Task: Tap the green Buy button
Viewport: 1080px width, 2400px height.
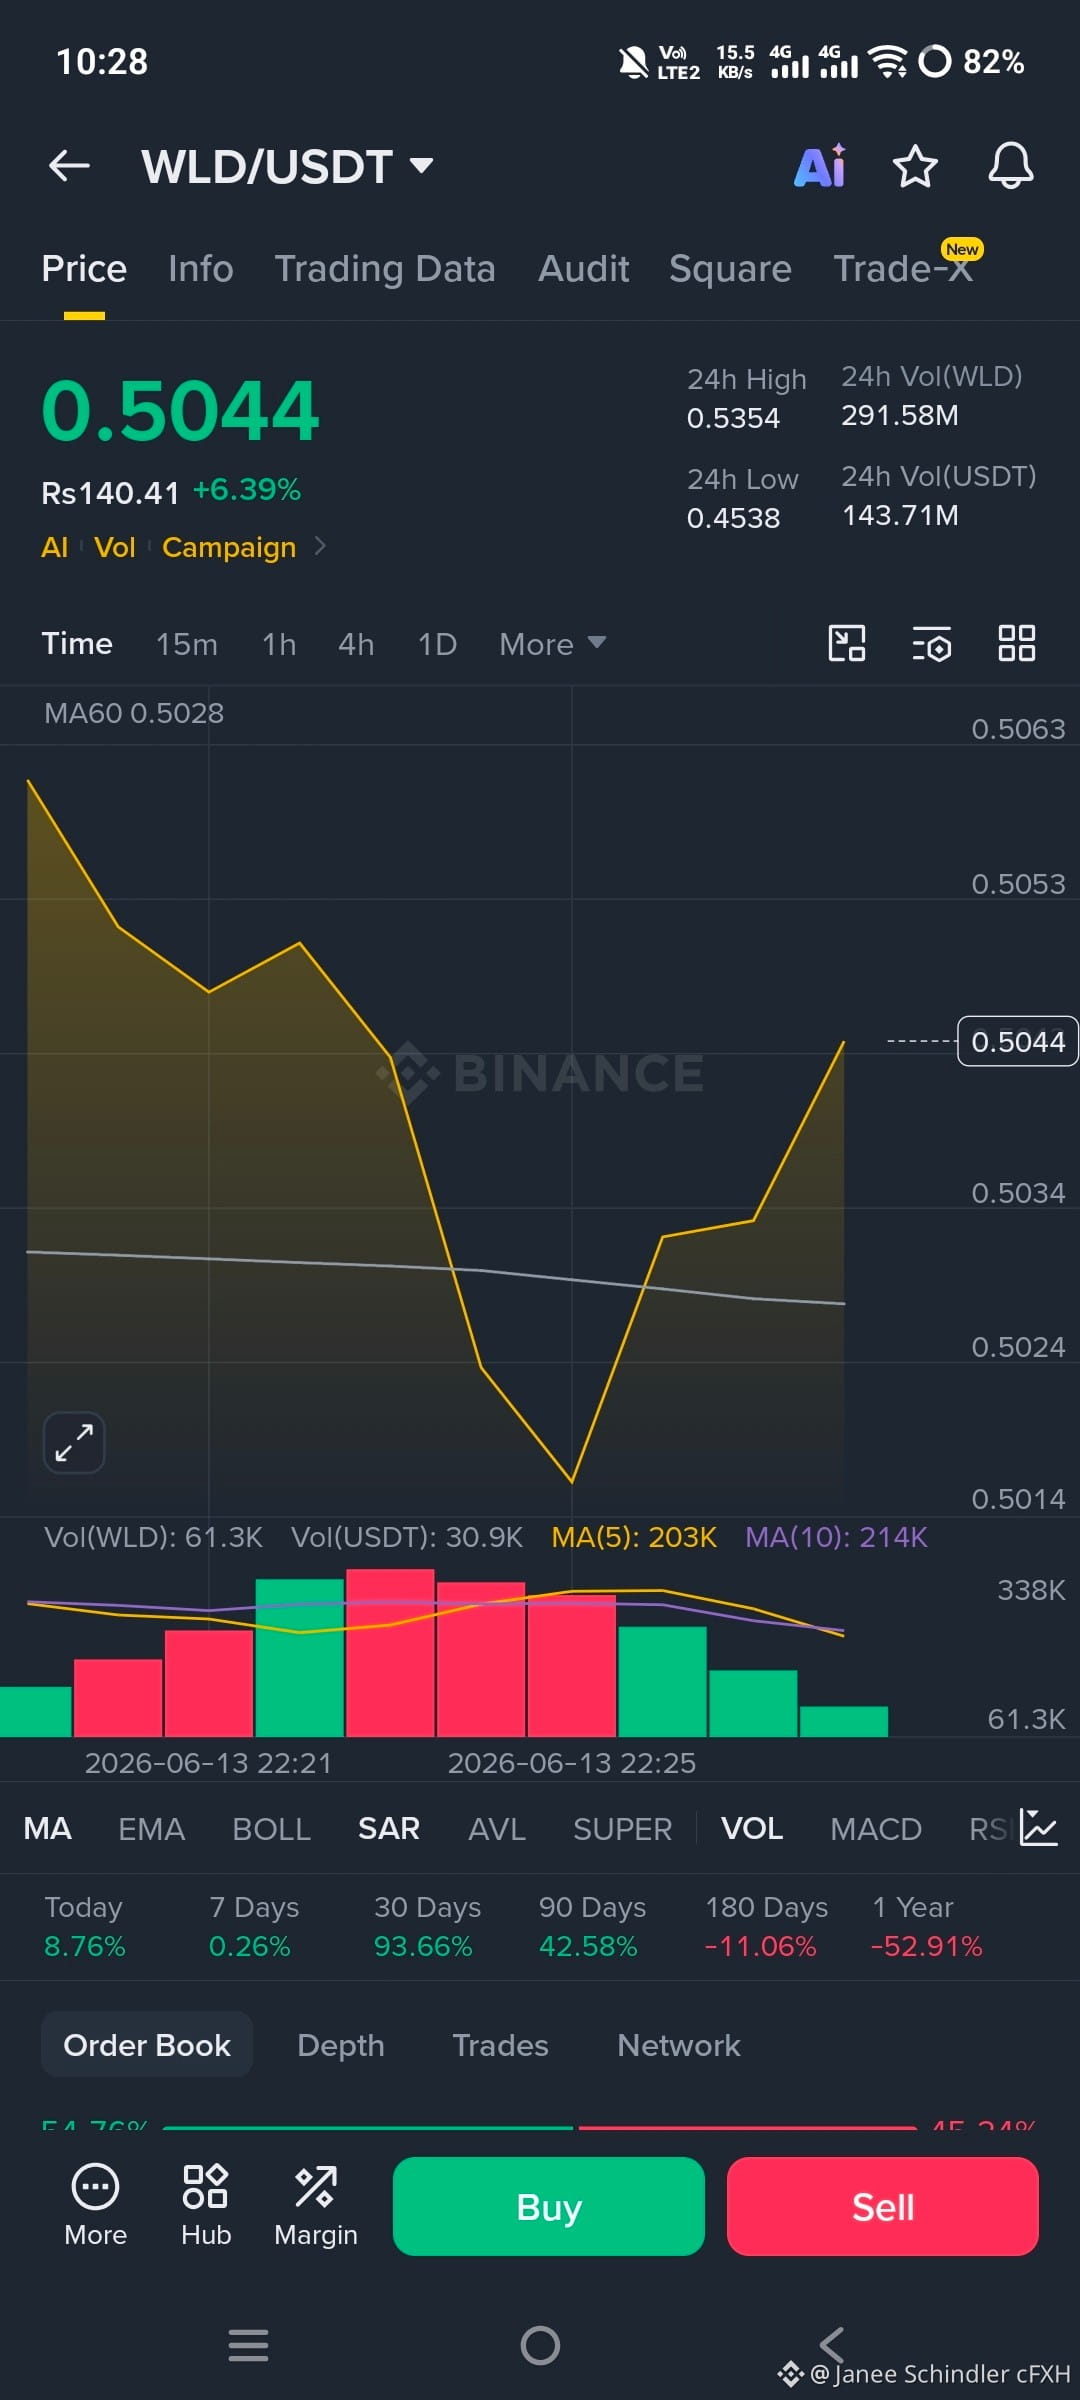Action: click(x=549, y=2206)
